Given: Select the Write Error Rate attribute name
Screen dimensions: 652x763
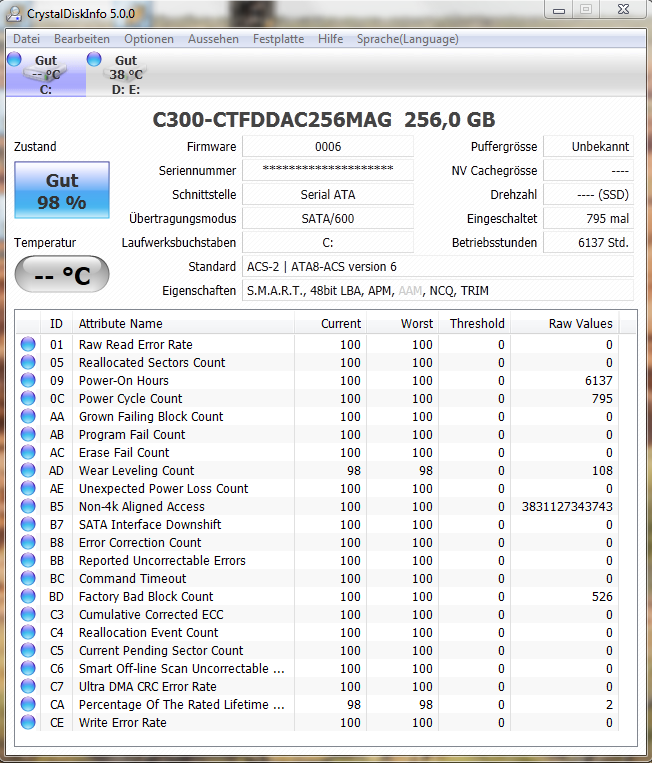Looking at the screenshot, I should [123, 723].
